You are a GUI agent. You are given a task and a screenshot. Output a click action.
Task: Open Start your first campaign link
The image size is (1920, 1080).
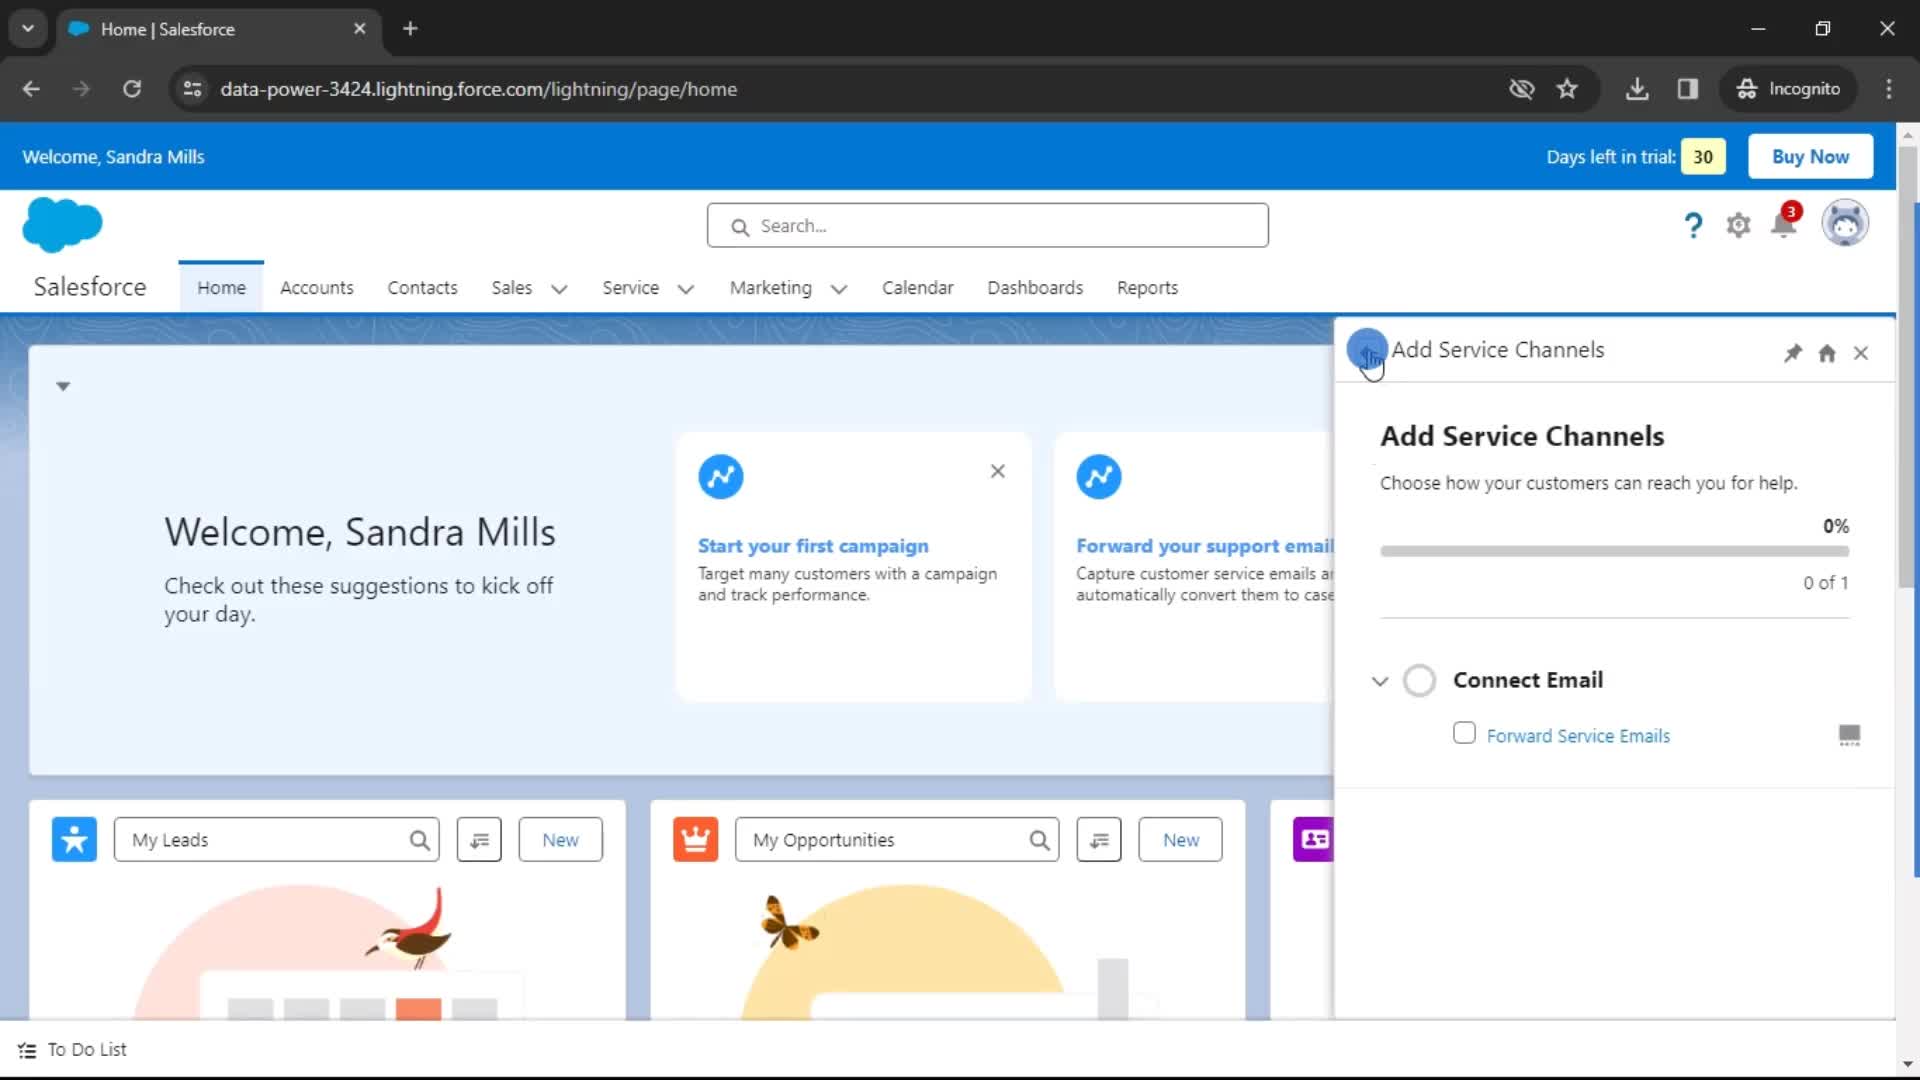[x=813, y=546]
